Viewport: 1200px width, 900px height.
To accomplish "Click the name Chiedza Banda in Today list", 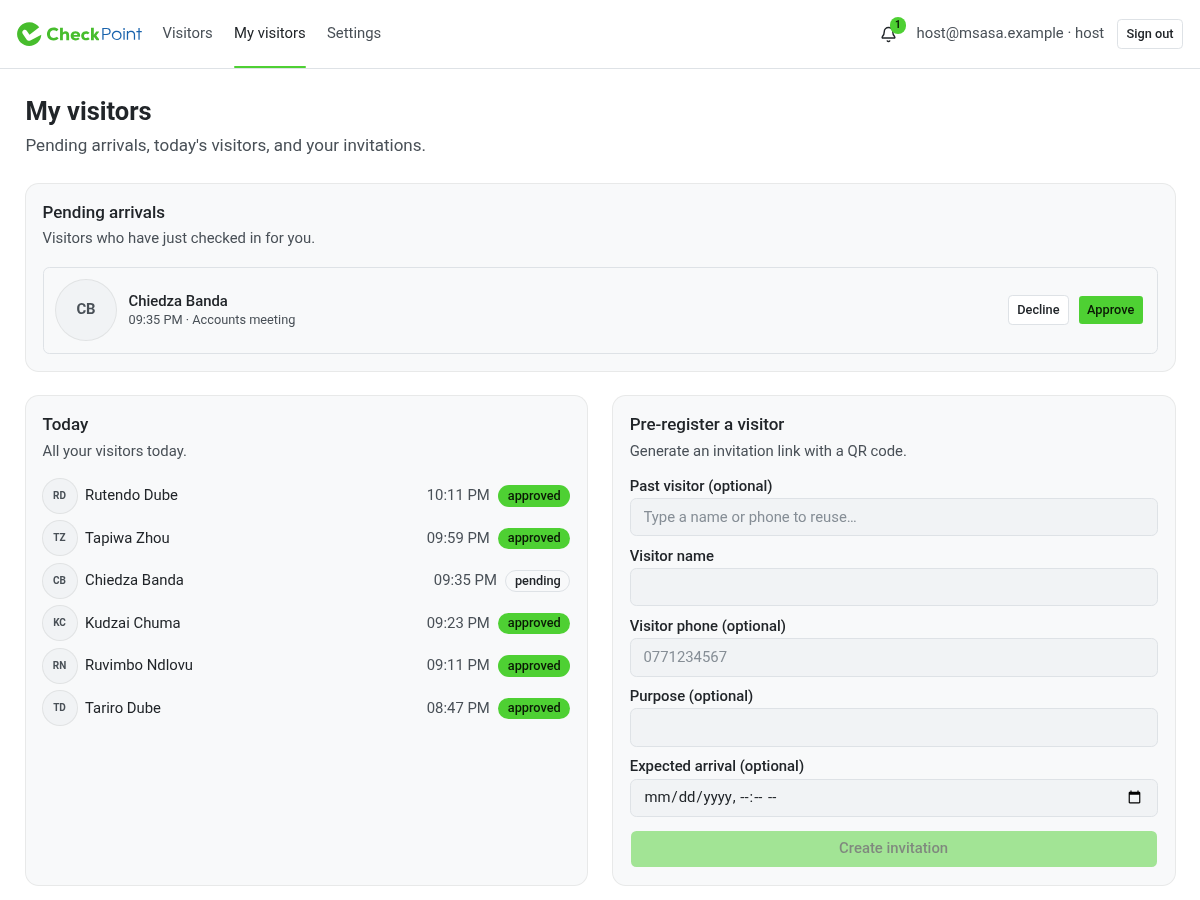I will point(134,580).
